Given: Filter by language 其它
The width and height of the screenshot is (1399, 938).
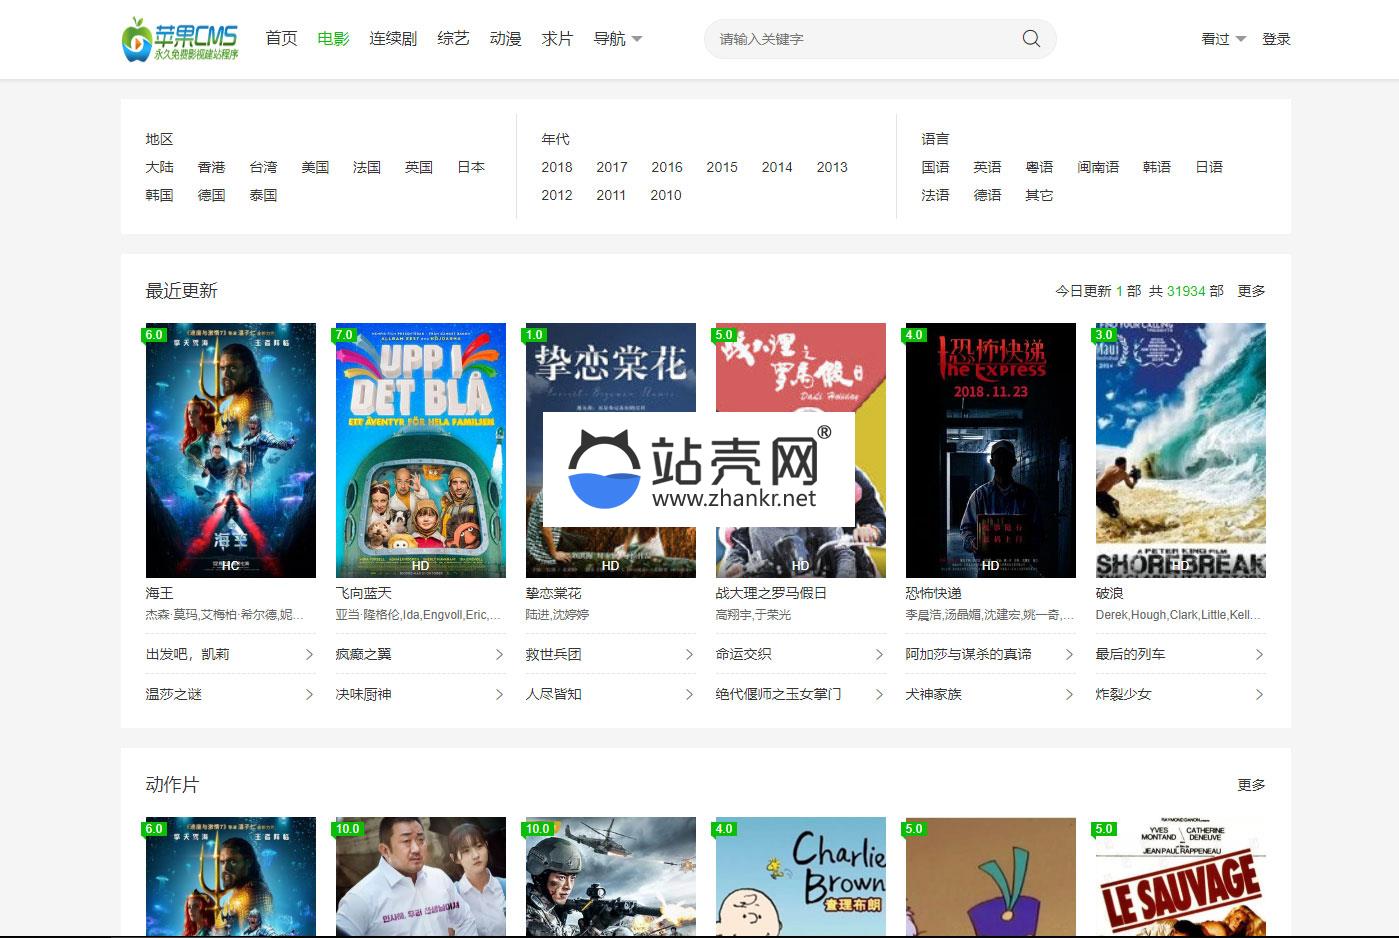Looking at the screenshot, I should pyautogui.click(x=1039, y=195).
